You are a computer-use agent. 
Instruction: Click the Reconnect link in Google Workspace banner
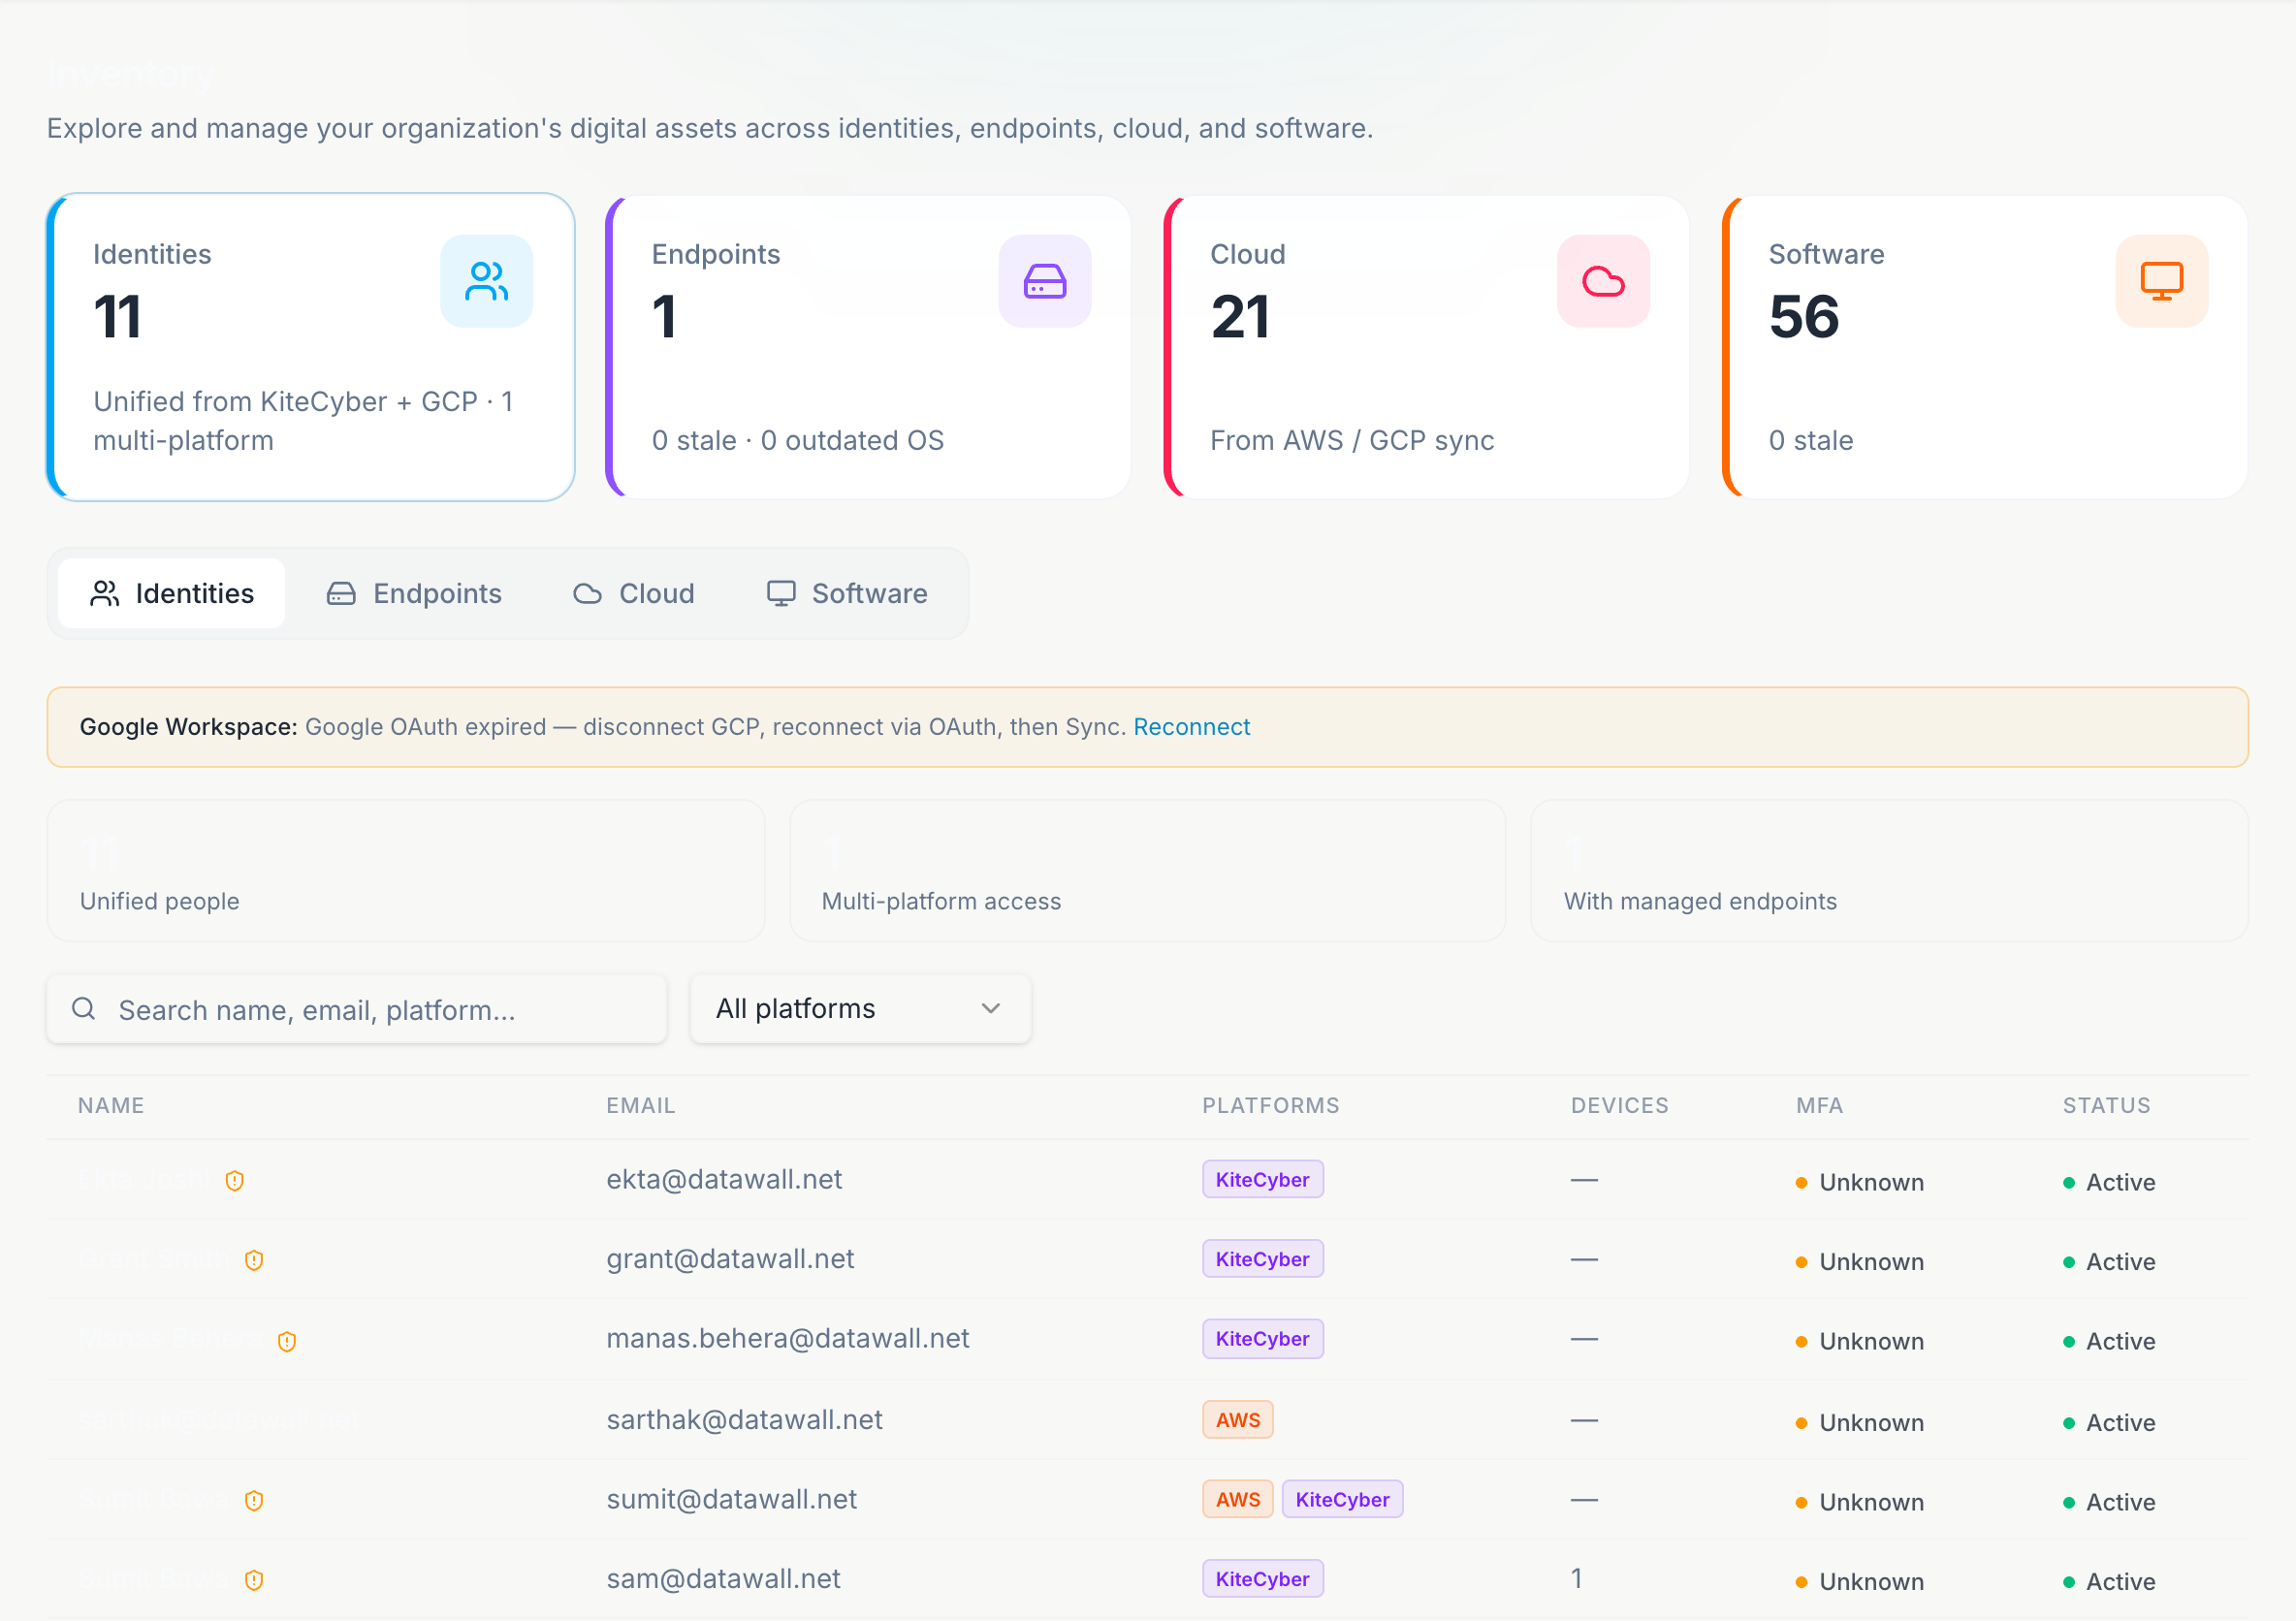point(1191,727)
